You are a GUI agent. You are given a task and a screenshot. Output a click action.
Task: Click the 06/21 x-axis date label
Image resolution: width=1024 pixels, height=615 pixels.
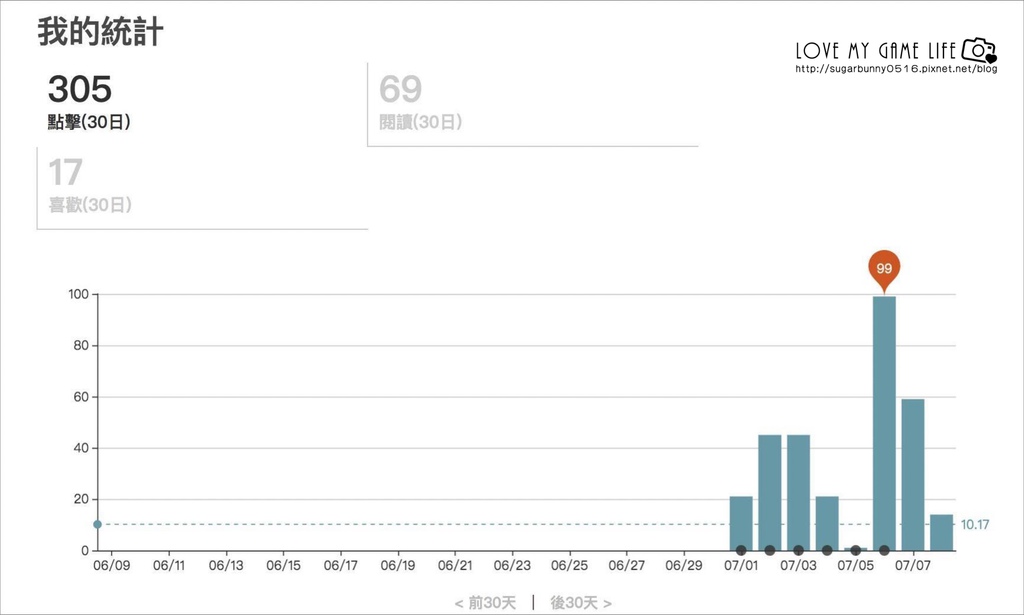(455, 565)
